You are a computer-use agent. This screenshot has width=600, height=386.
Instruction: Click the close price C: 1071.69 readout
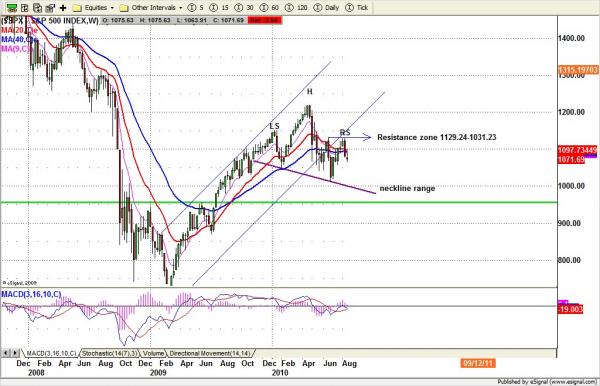click(x=228, y=20)
